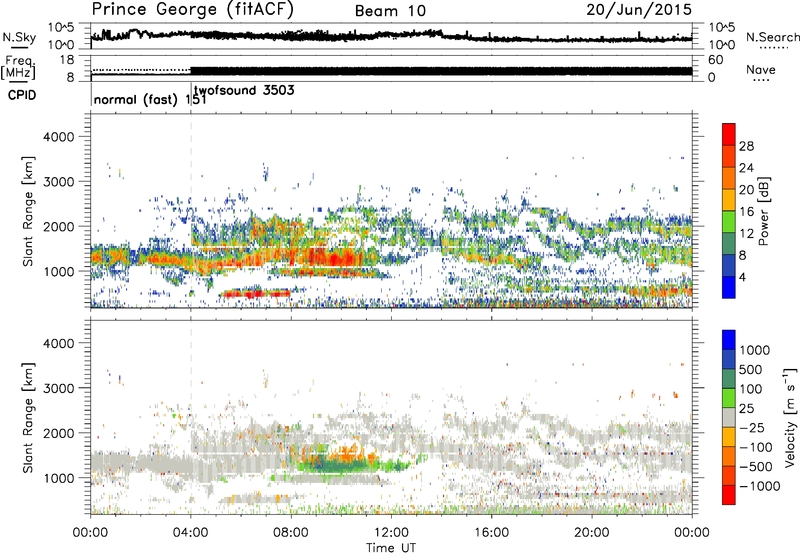
Task: Click the '1000' tick on velocity colorbar
Action: click(754, 350)
